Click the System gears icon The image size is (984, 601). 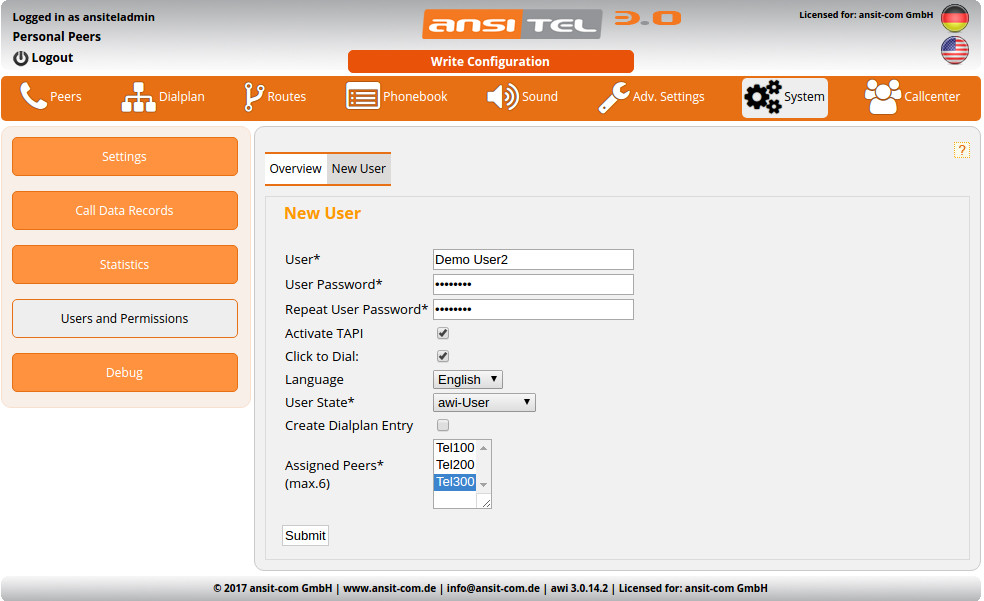click(763, 97)
